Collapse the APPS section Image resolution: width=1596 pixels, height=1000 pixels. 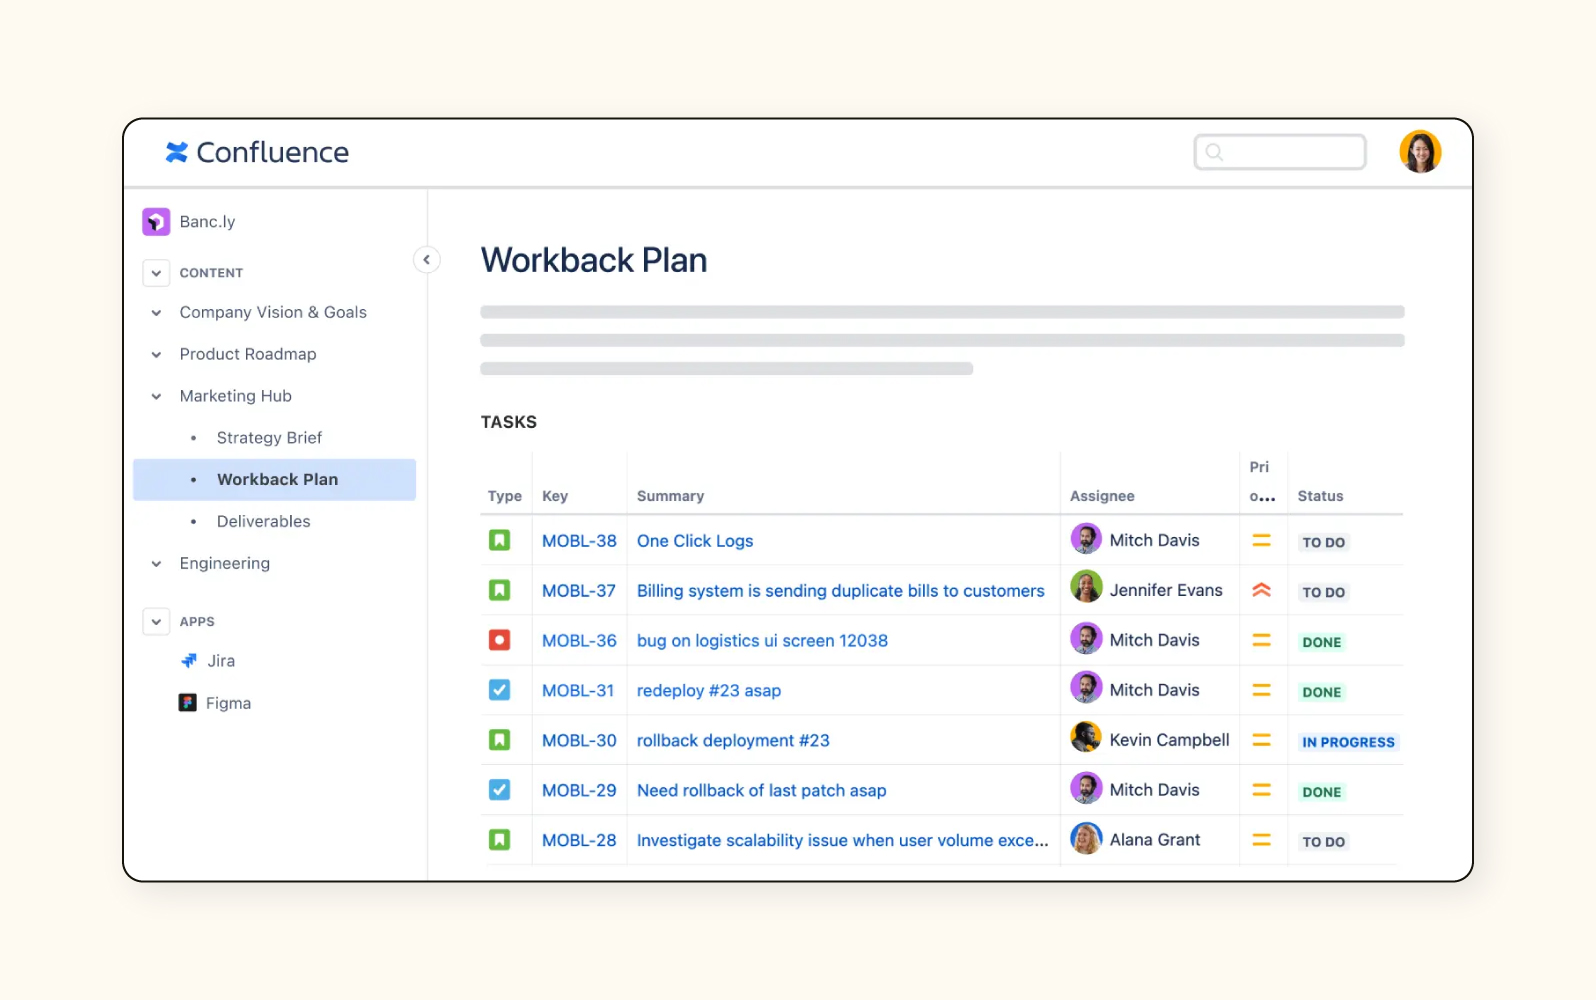click(x=156, y=622)
